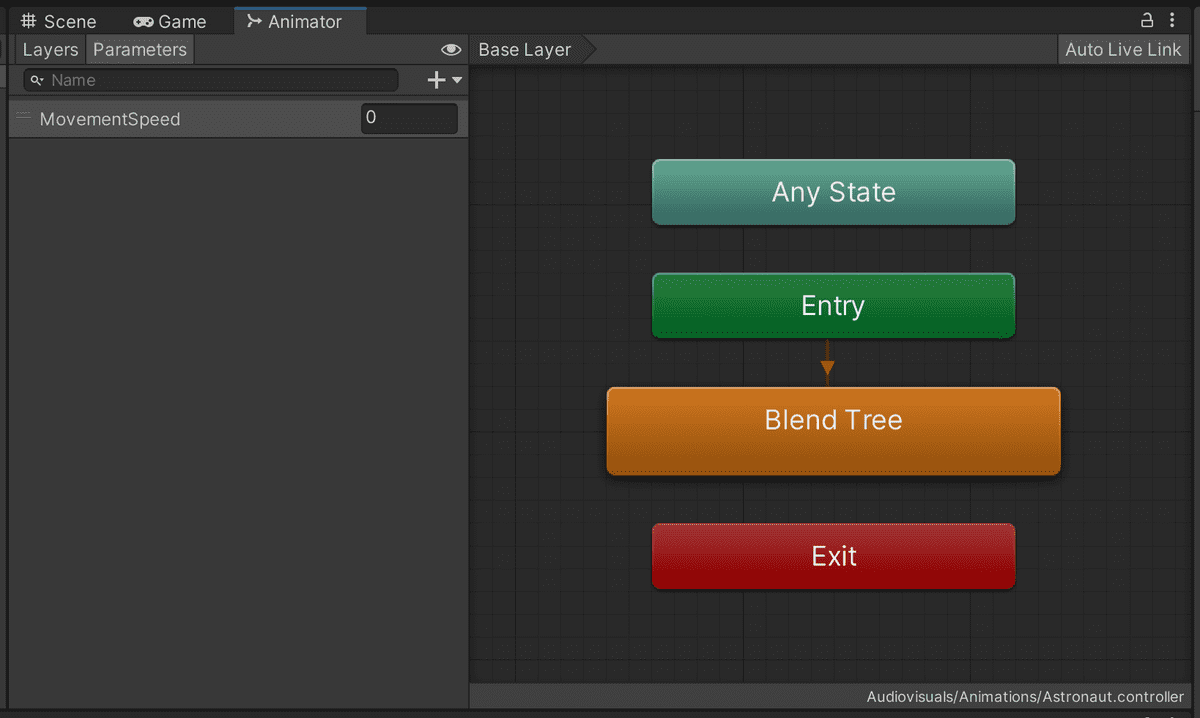Switch to the Scene tab

point(58,21)
